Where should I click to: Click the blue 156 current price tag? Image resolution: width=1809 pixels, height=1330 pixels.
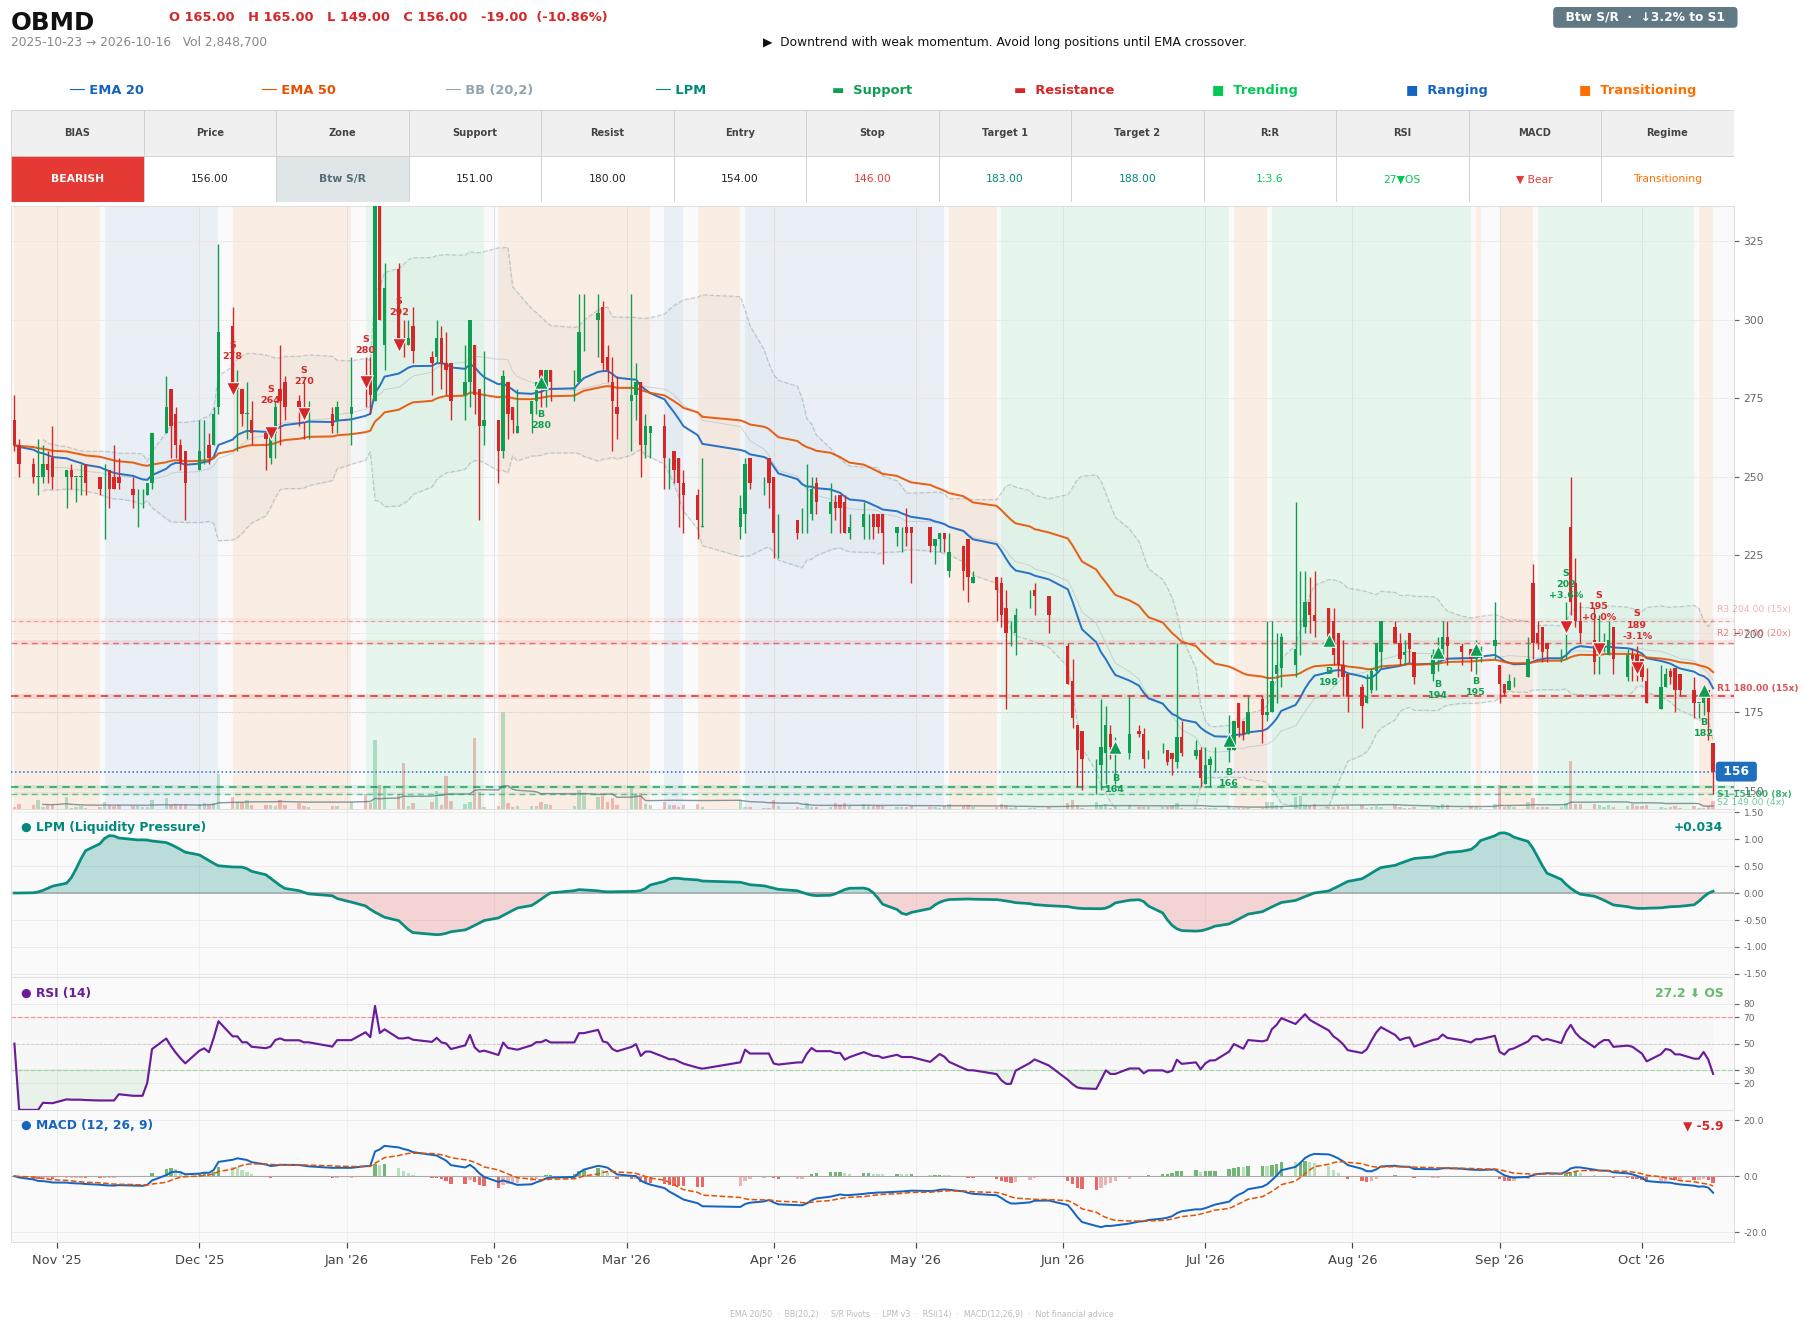1736,771
